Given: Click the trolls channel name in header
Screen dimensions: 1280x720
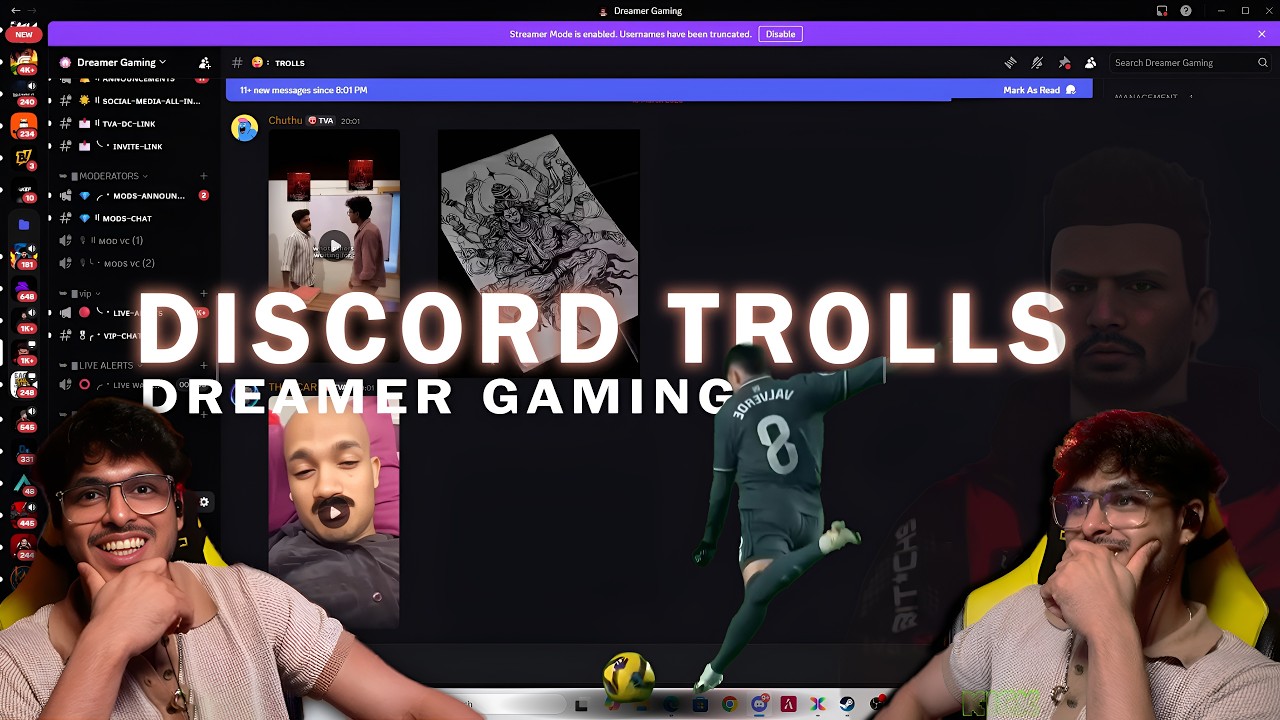Looking at the screenshot, I should point(290,63).
